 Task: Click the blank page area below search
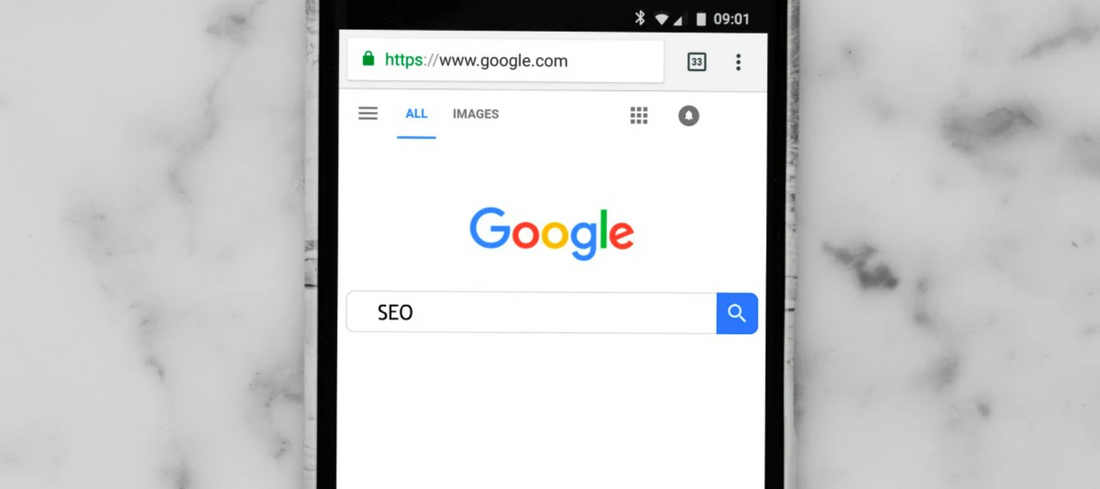click(551, 414)
